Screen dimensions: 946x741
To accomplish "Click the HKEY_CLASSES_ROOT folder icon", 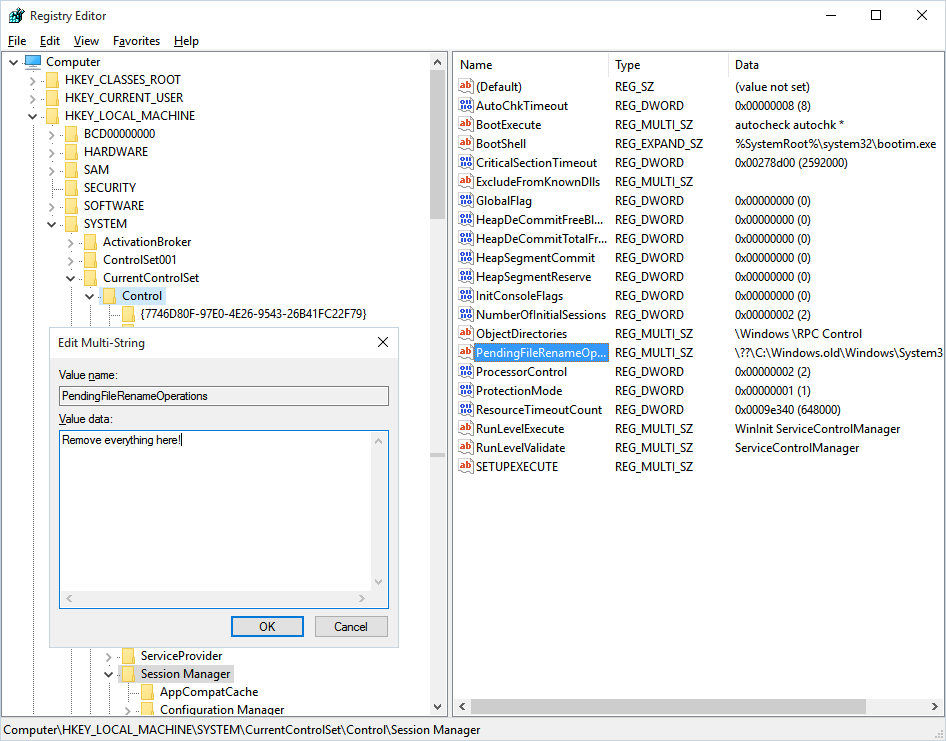I will 52,80.
